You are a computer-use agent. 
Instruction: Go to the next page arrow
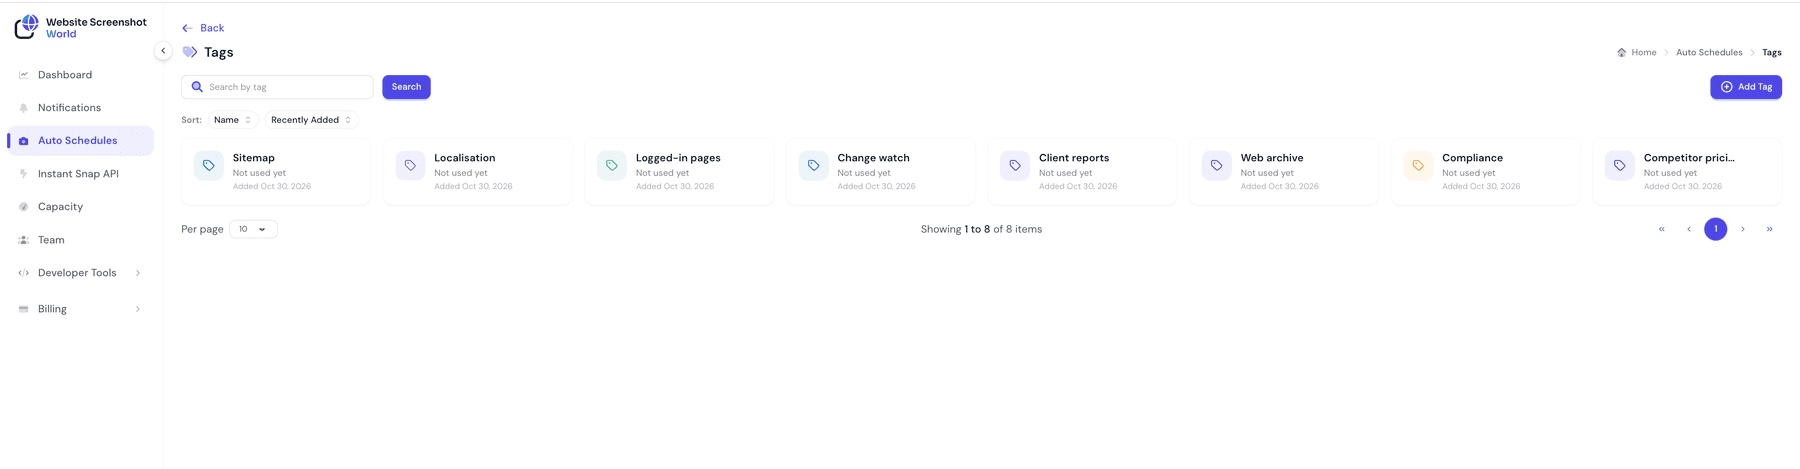pyautogui.click(x=1743, y=229)
